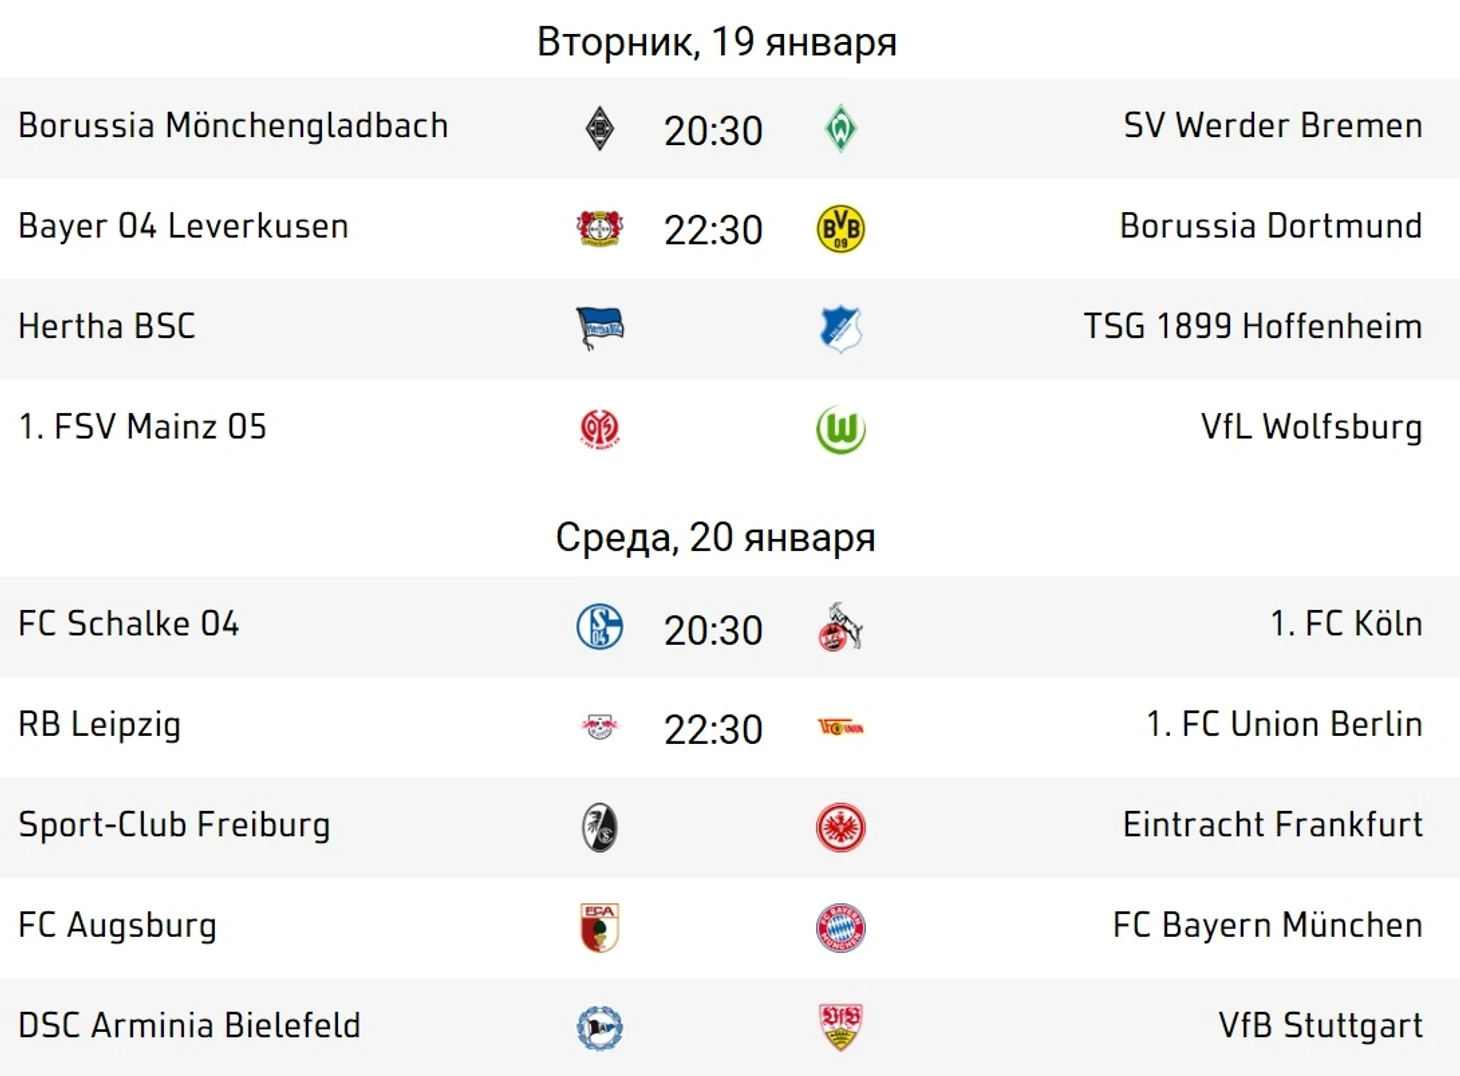Open the DSC Arminia Bielefeld team link
This screenshot has width=1460, height=1076.
[189, 1025]
